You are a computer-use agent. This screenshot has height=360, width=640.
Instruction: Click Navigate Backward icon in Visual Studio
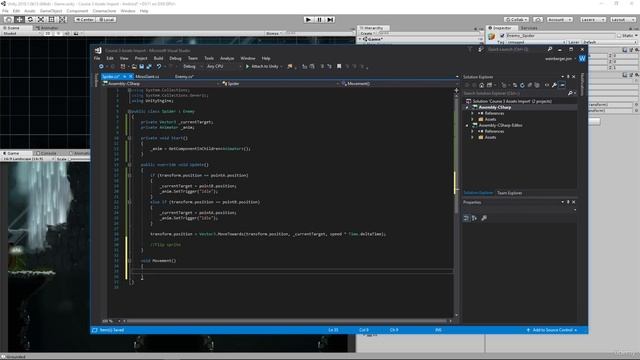pyautogui.click(x=101, y=67)
